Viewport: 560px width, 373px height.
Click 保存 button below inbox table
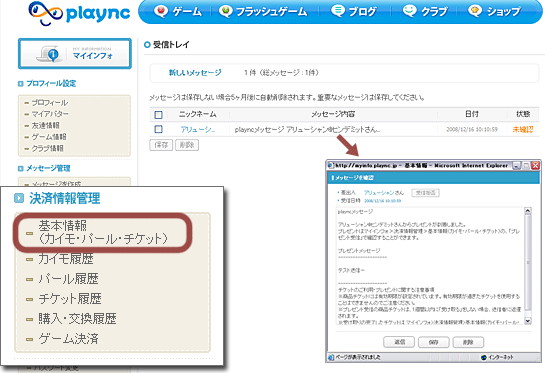(x=161, y=145)
